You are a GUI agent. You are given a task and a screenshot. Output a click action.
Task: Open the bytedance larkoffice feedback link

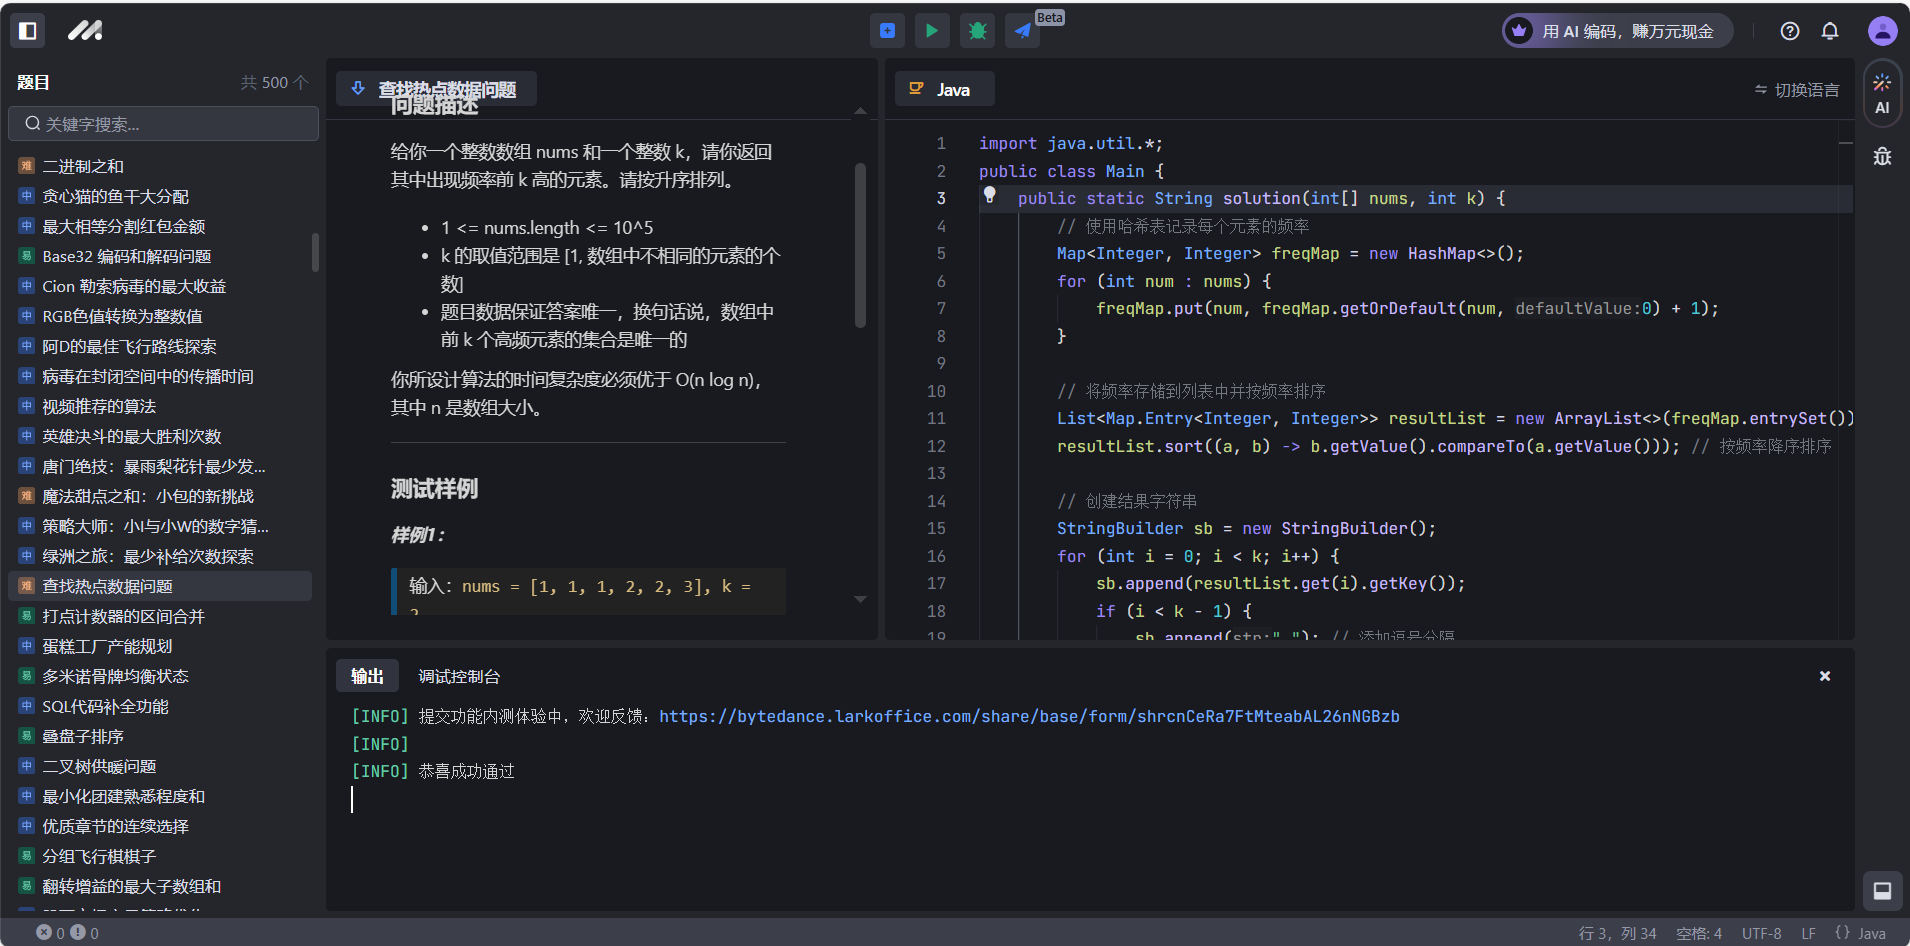1029,716
